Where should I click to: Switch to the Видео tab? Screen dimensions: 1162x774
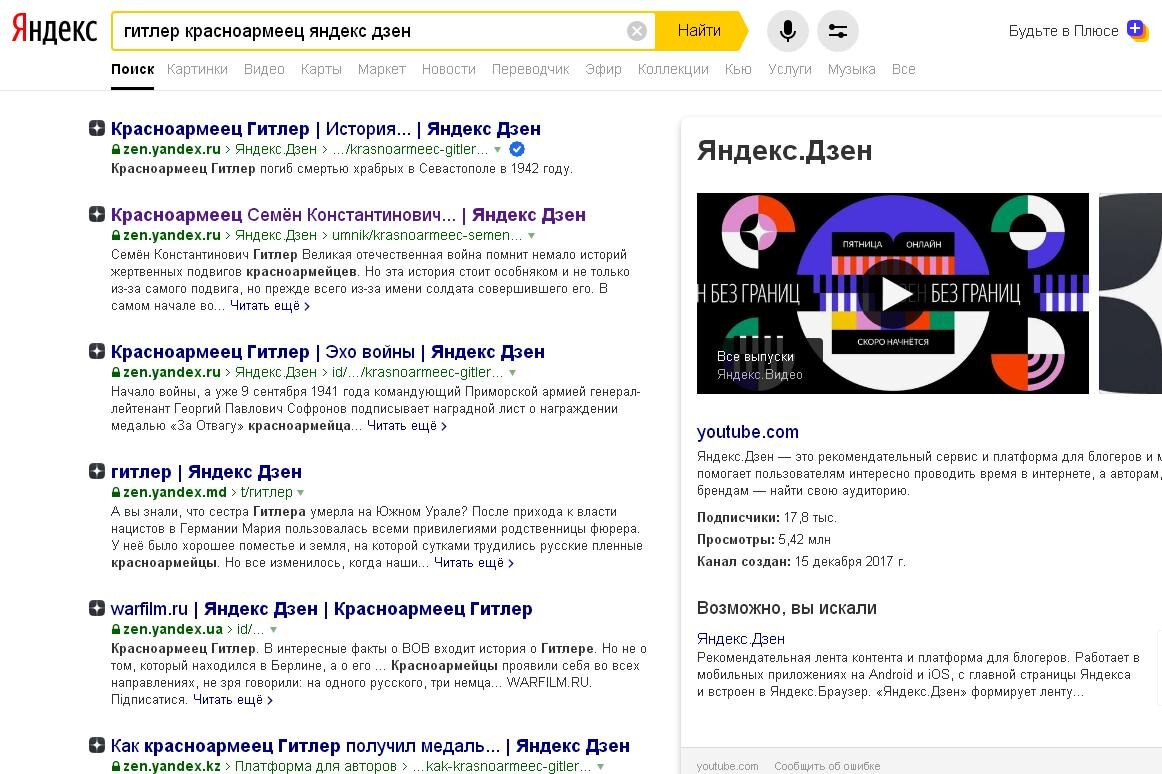tap(264, 69)
